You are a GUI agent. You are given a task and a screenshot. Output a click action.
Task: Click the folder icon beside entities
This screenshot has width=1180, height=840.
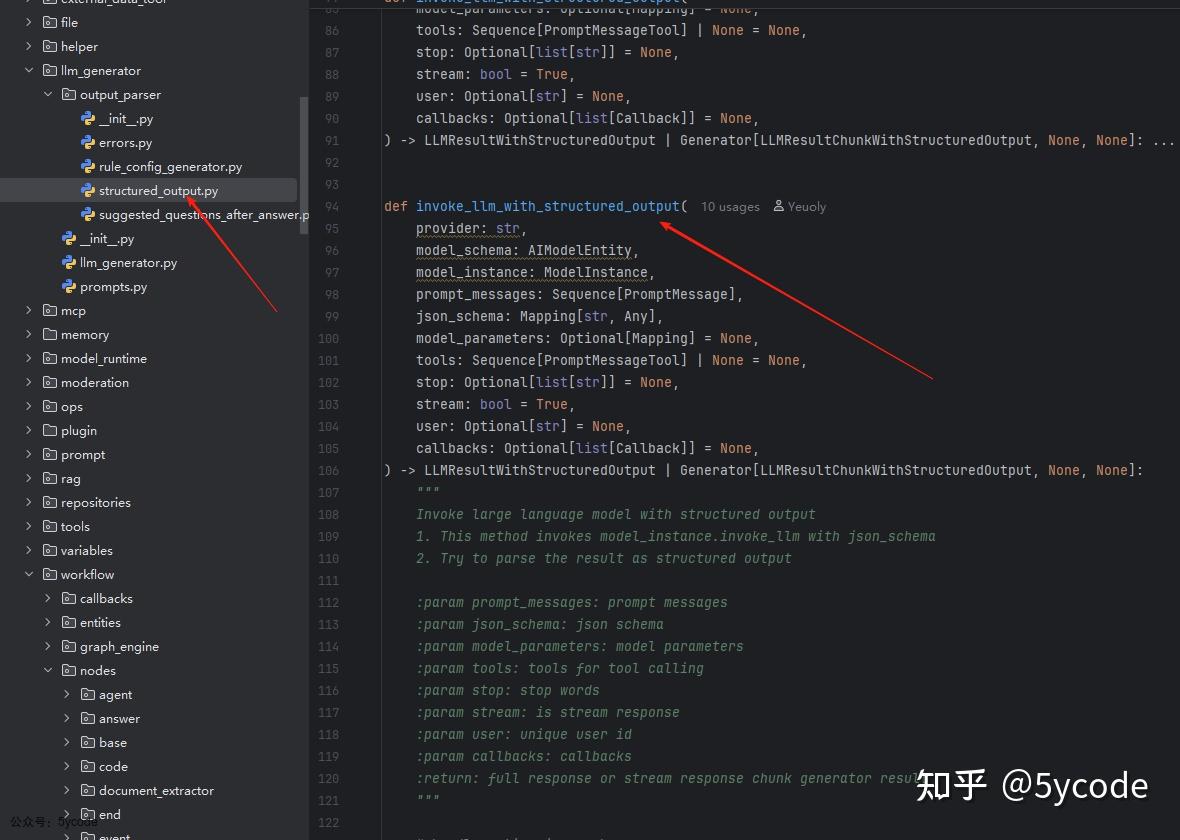[69, 622]
